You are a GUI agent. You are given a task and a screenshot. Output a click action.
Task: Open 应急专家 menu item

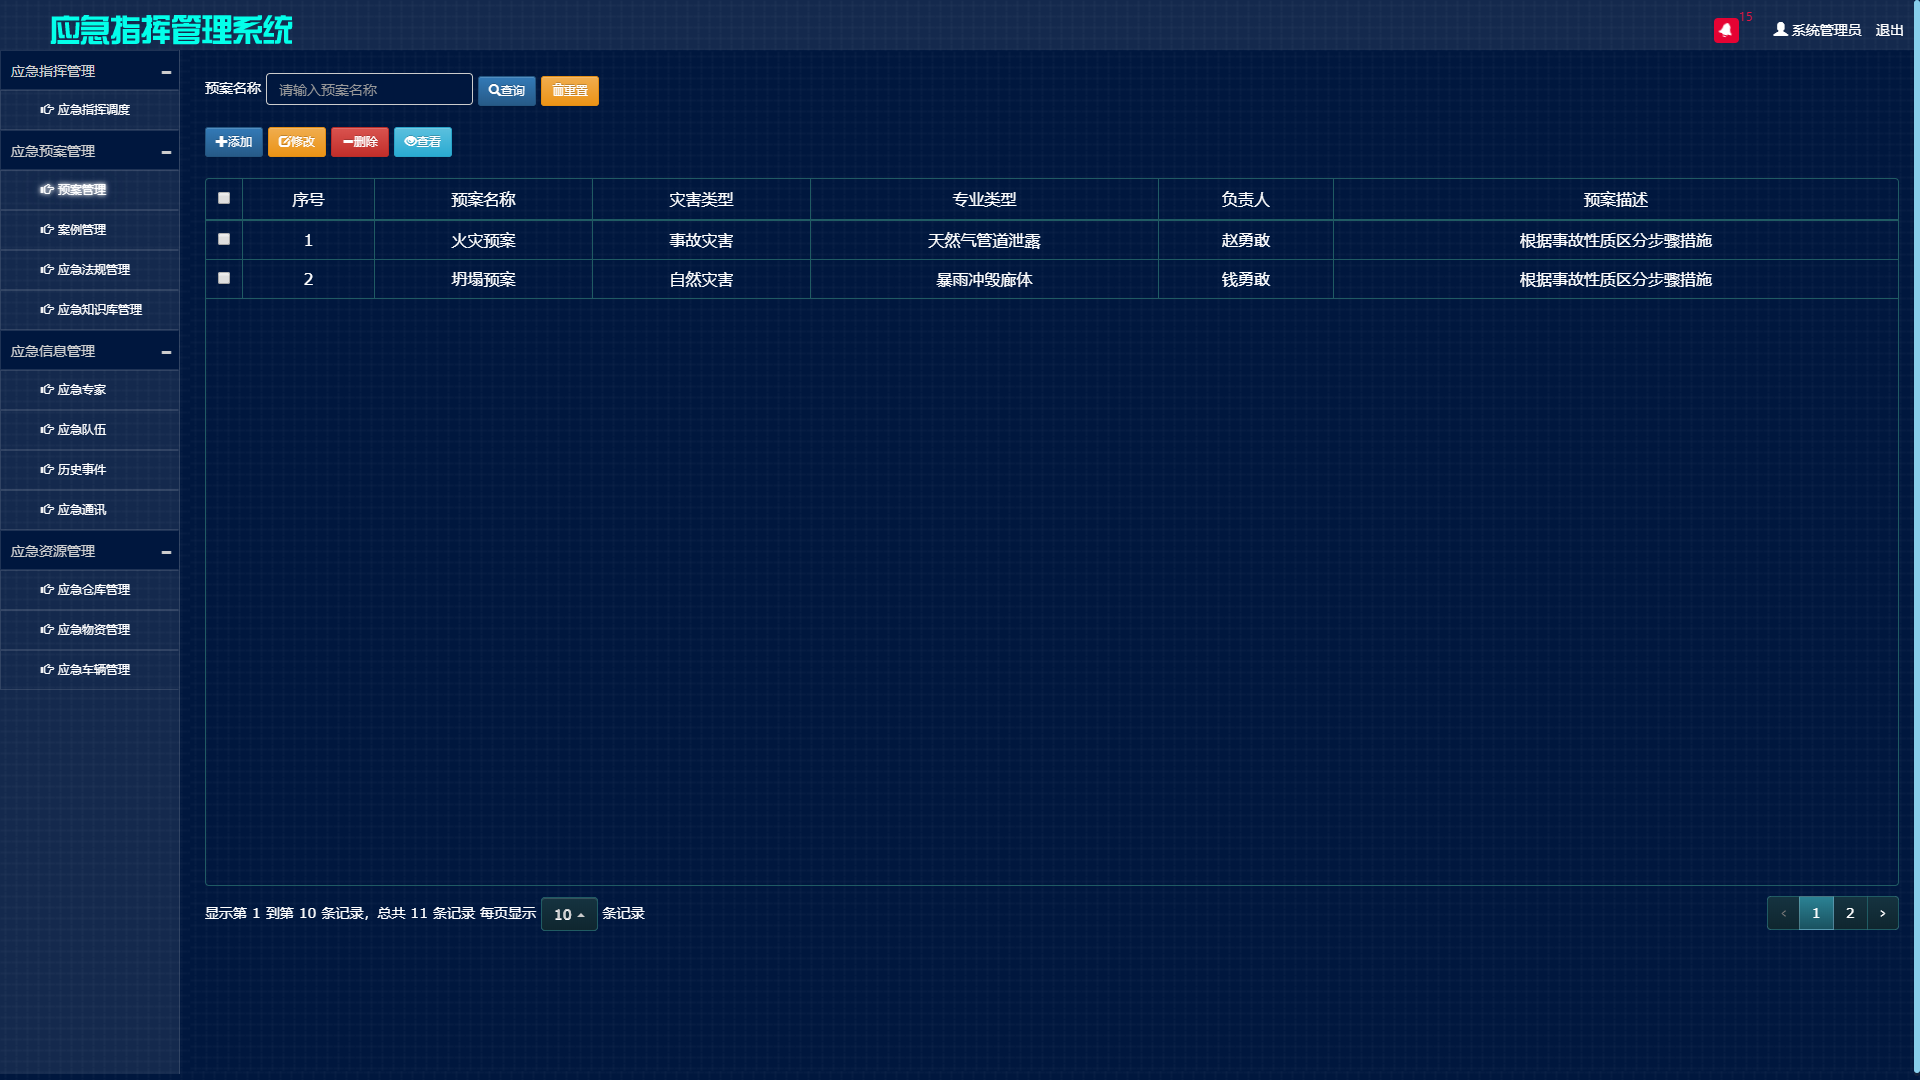point(82,390)
